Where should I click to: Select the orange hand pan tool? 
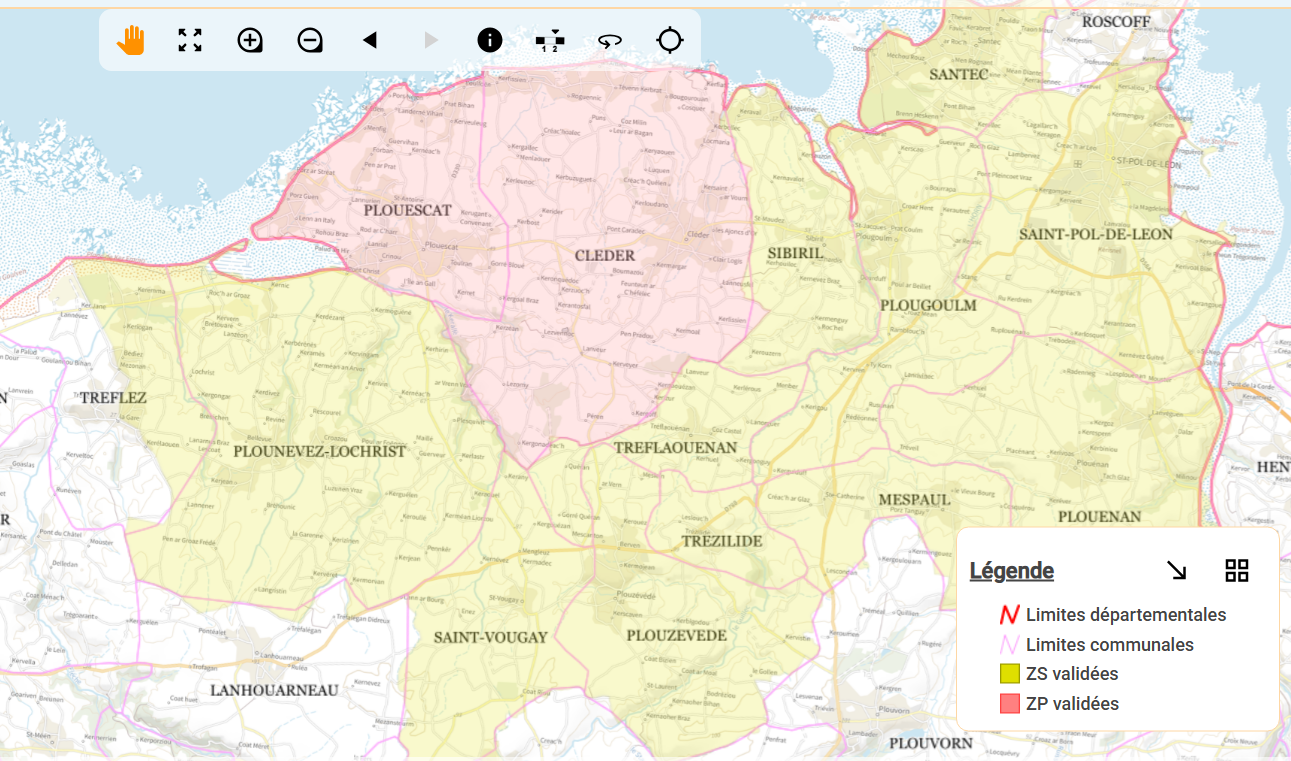click(130, 40)
